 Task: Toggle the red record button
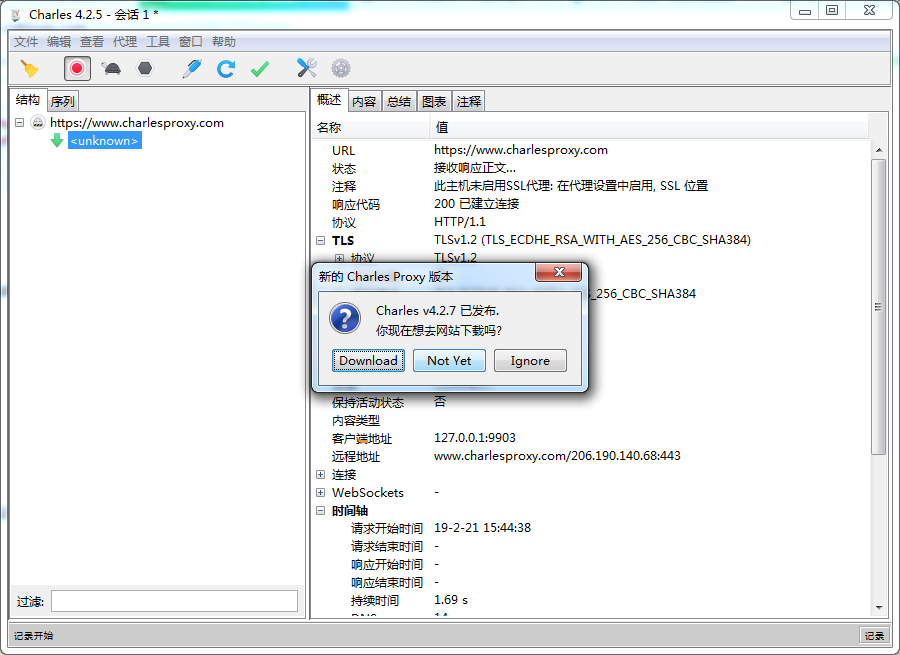tap(77, 69)
